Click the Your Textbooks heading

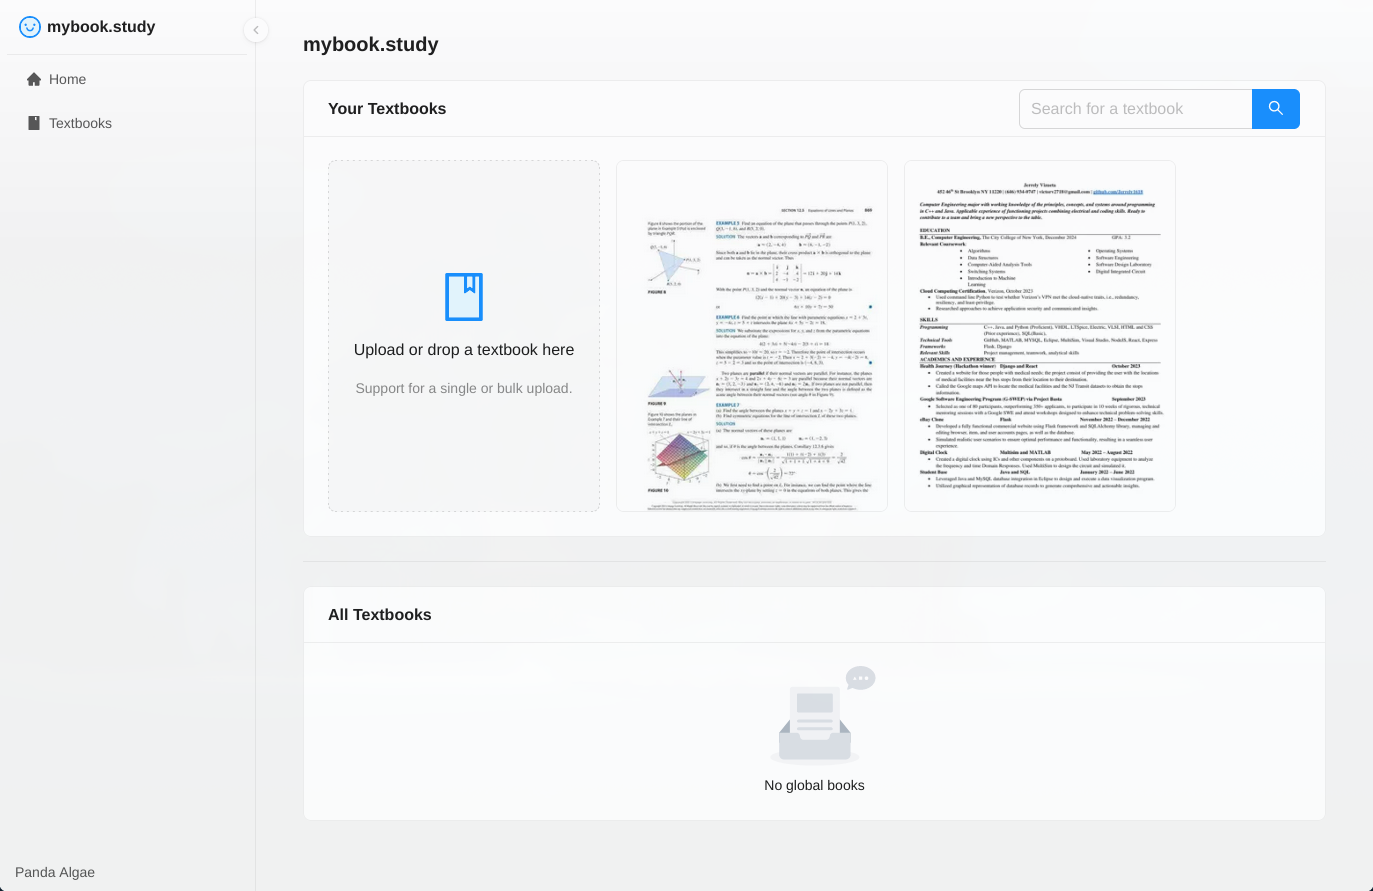point(387,109)
